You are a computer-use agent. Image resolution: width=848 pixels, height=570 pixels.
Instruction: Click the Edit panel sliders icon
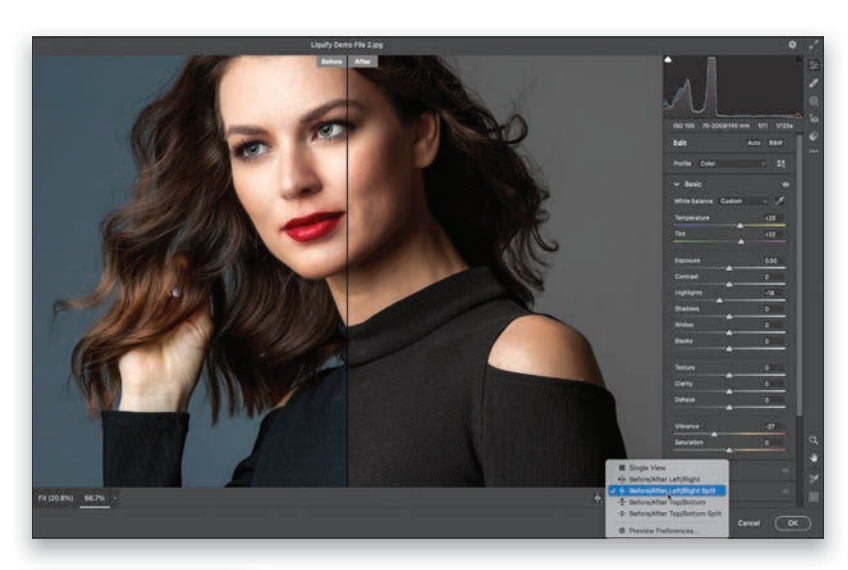pos(814,65)
